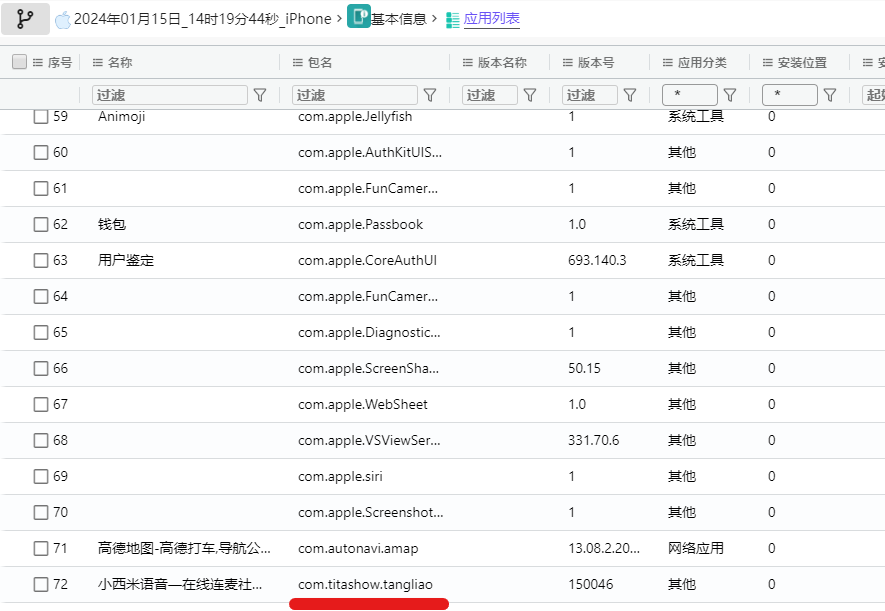Open the 应用列表 breadcrumb link
885x611 pixels.
492,19
